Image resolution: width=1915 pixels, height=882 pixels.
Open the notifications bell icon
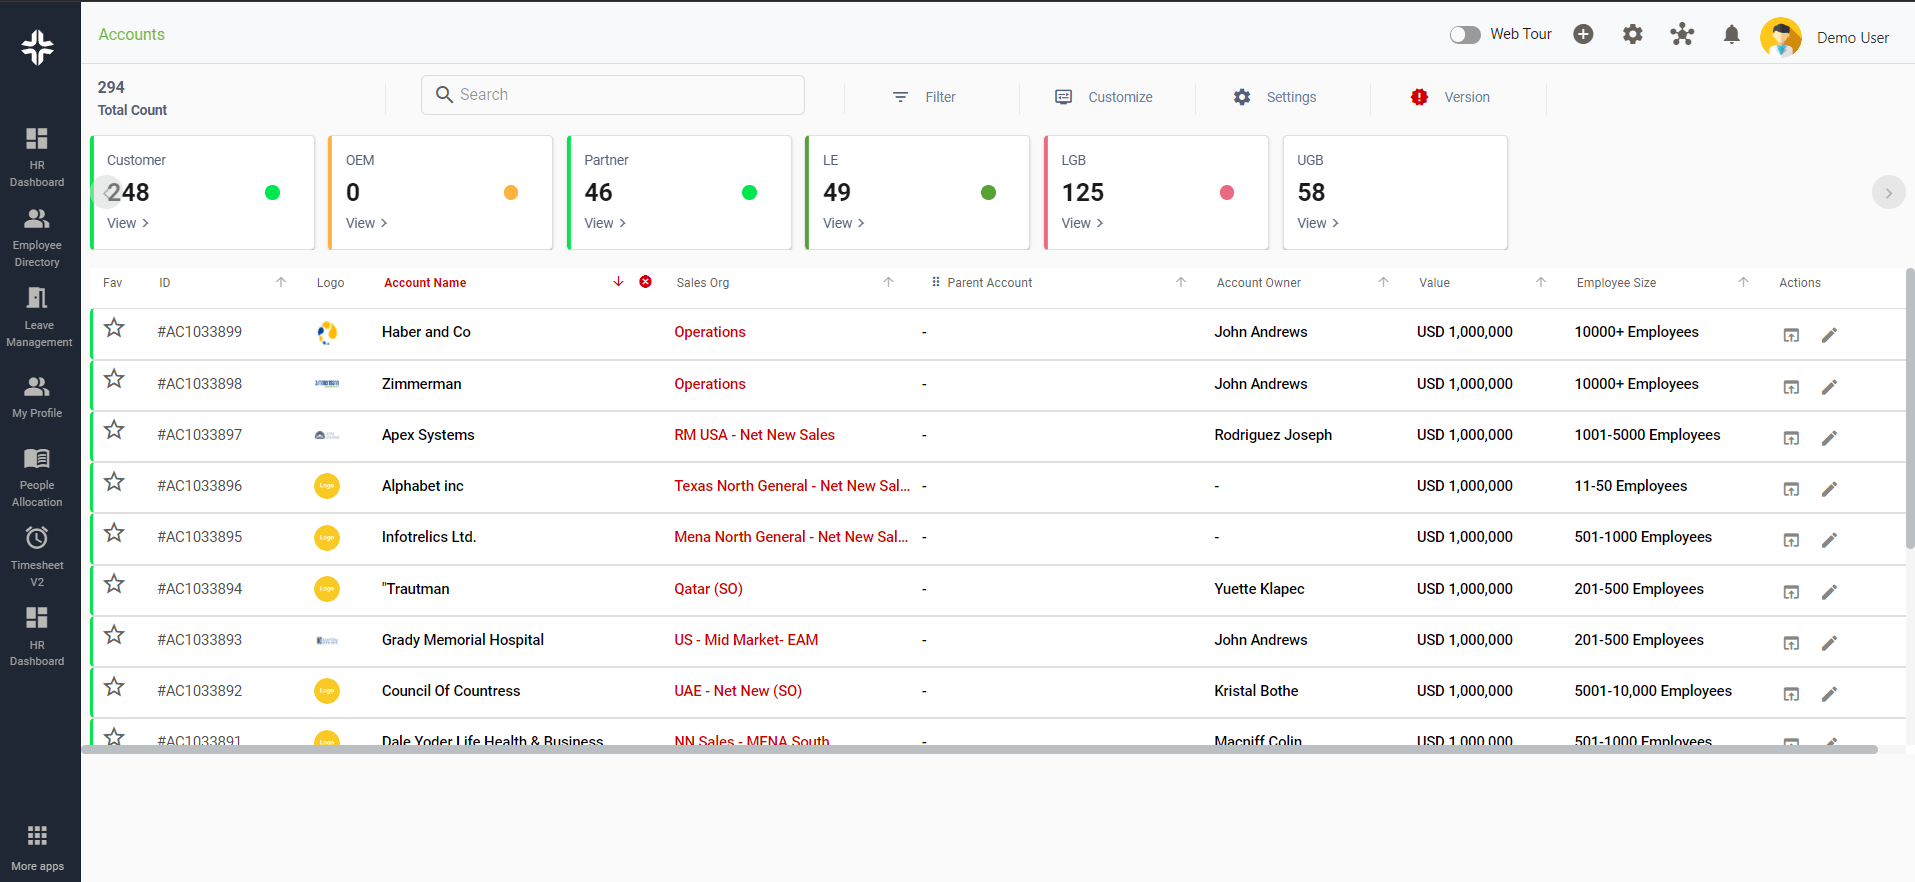coord(1731,35)
